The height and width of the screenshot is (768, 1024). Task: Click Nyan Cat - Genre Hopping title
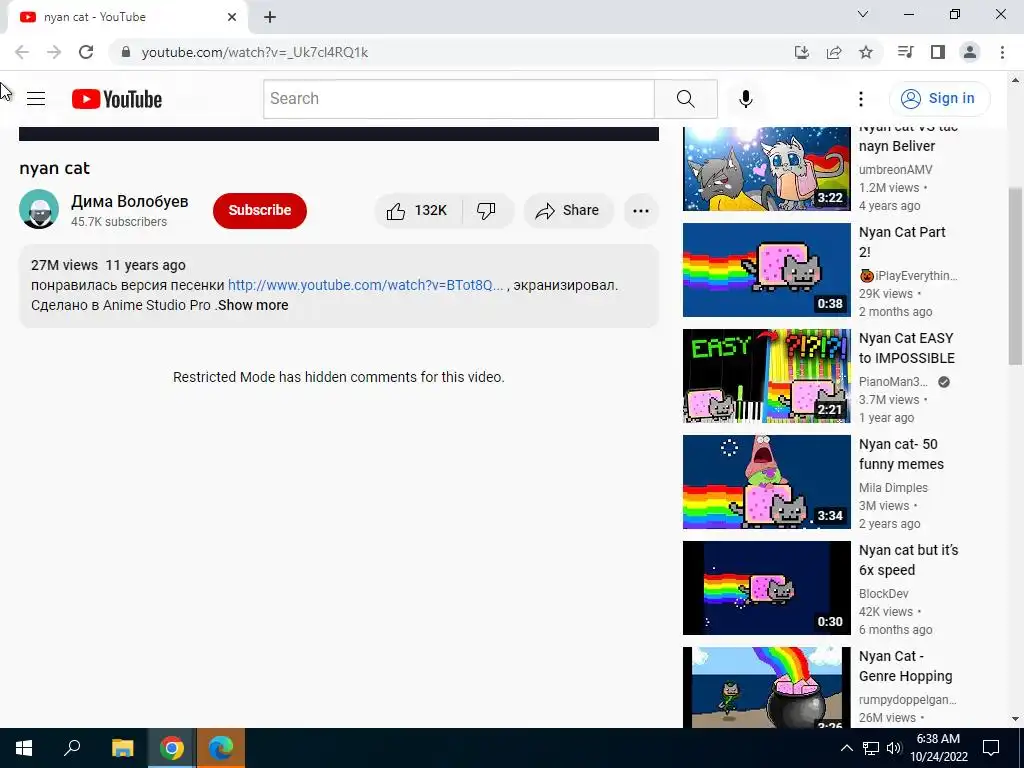coord(905,666)
